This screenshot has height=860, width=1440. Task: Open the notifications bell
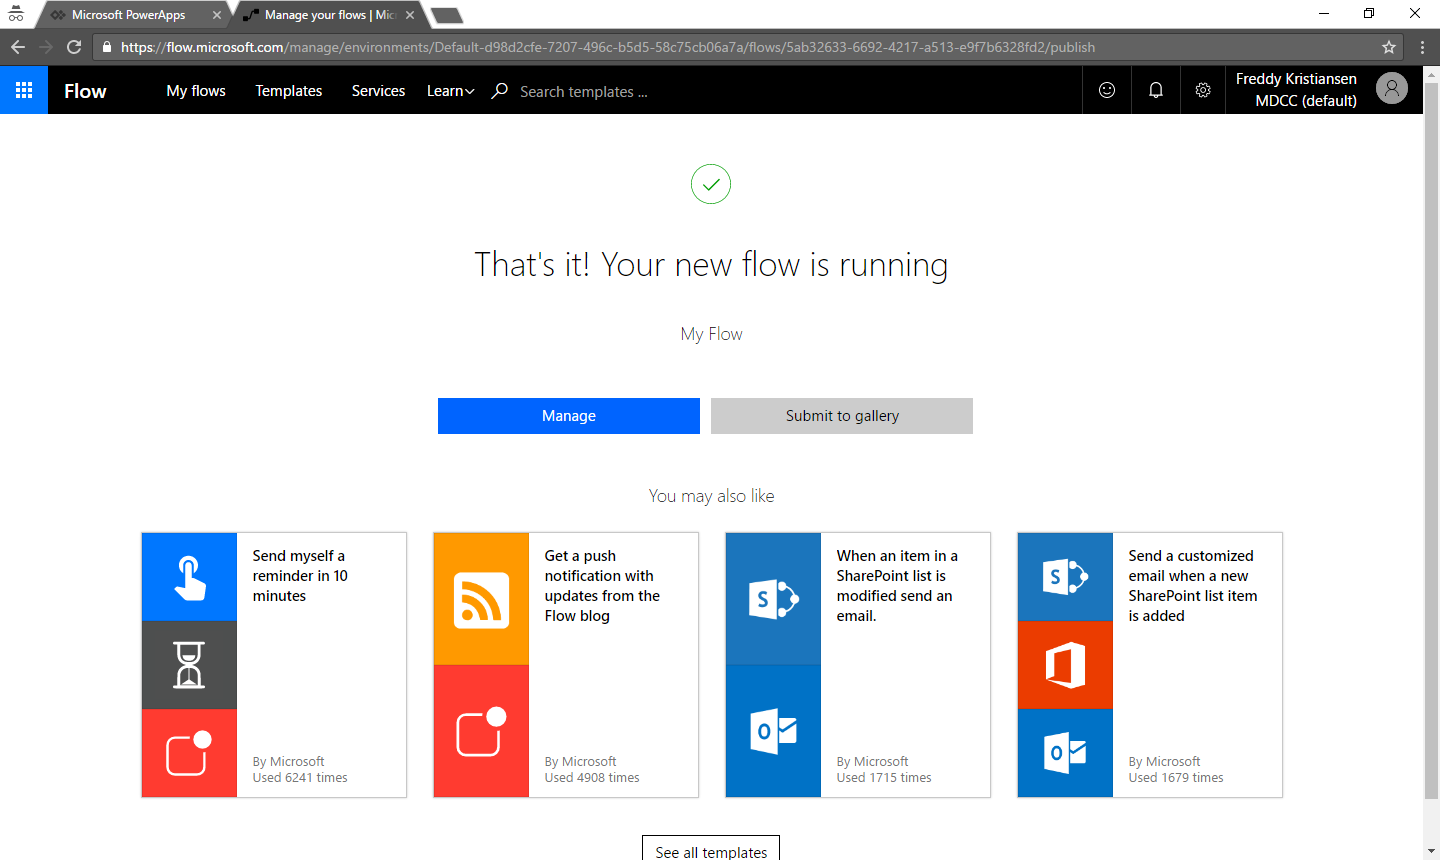(1155, 90)
